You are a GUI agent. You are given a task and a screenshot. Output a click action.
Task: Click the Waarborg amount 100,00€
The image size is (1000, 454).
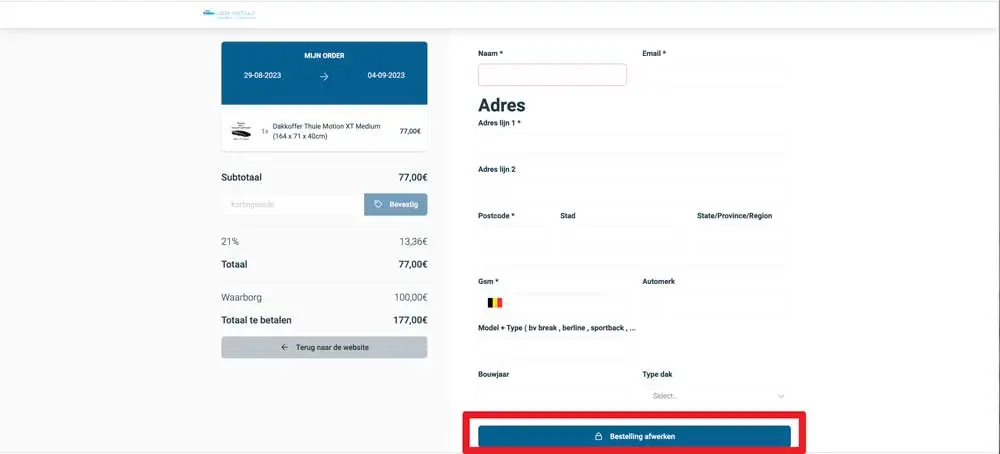pos(411,297)
